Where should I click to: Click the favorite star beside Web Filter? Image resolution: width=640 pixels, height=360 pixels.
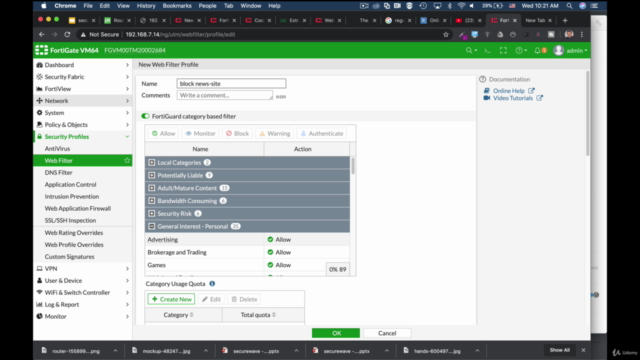(x=127, y=160)
